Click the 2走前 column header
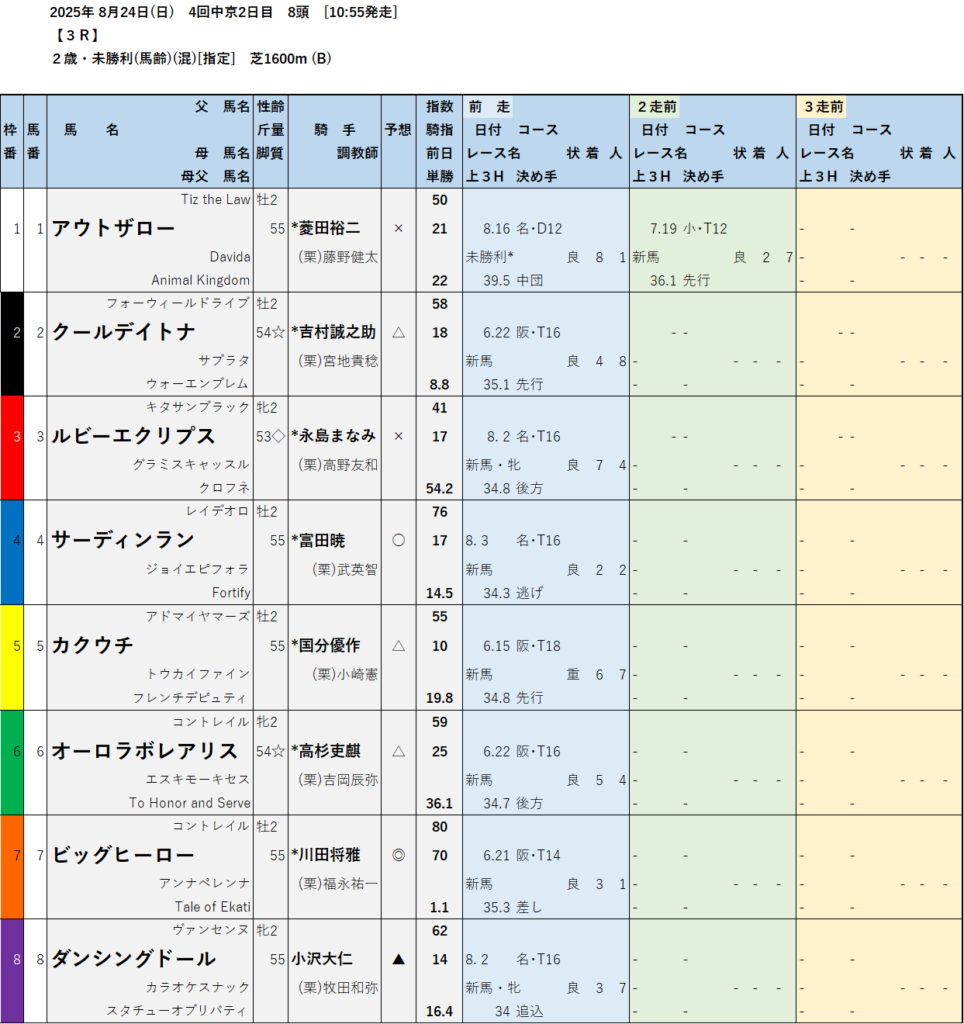This screenshot has width=964, height=1024. tap(657, 106)
